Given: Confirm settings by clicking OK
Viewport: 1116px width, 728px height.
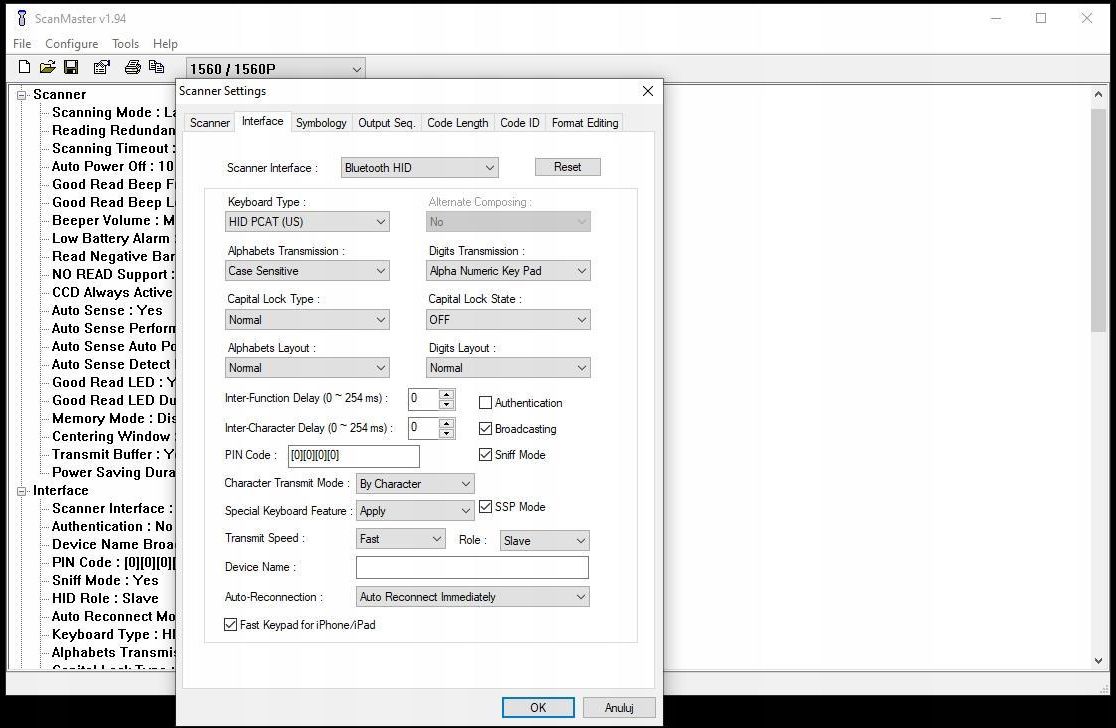Looking at the screenshot, I should (538, 707).
